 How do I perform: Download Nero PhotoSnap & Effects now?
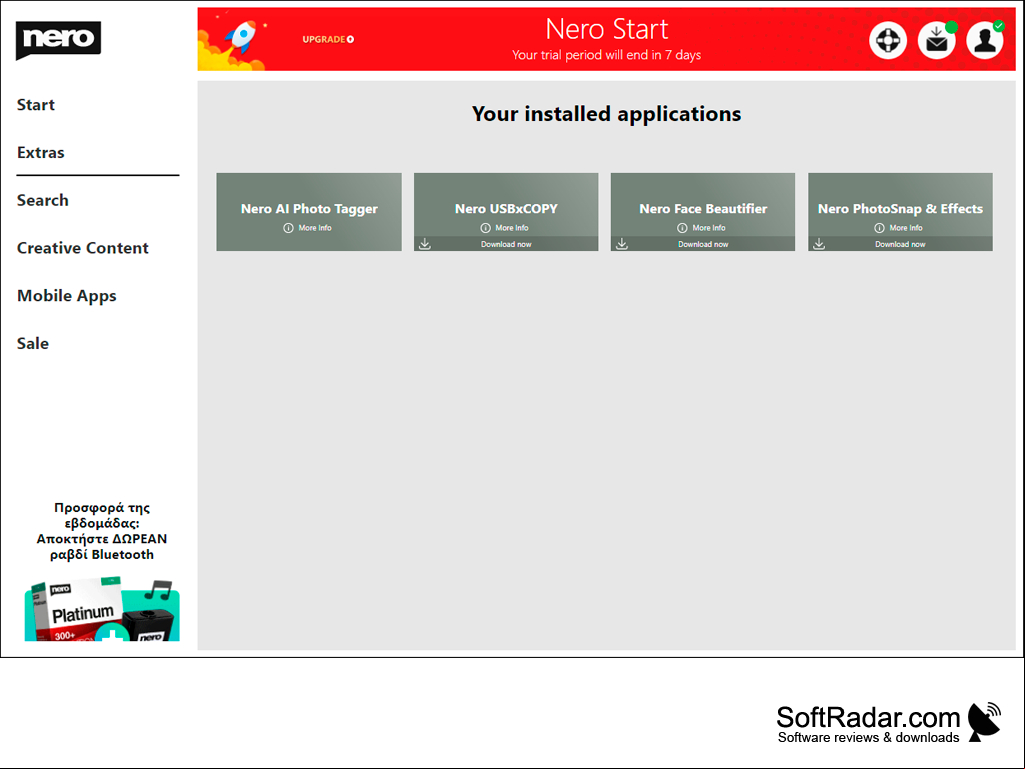pyautogui.click(x=900, y=244)
